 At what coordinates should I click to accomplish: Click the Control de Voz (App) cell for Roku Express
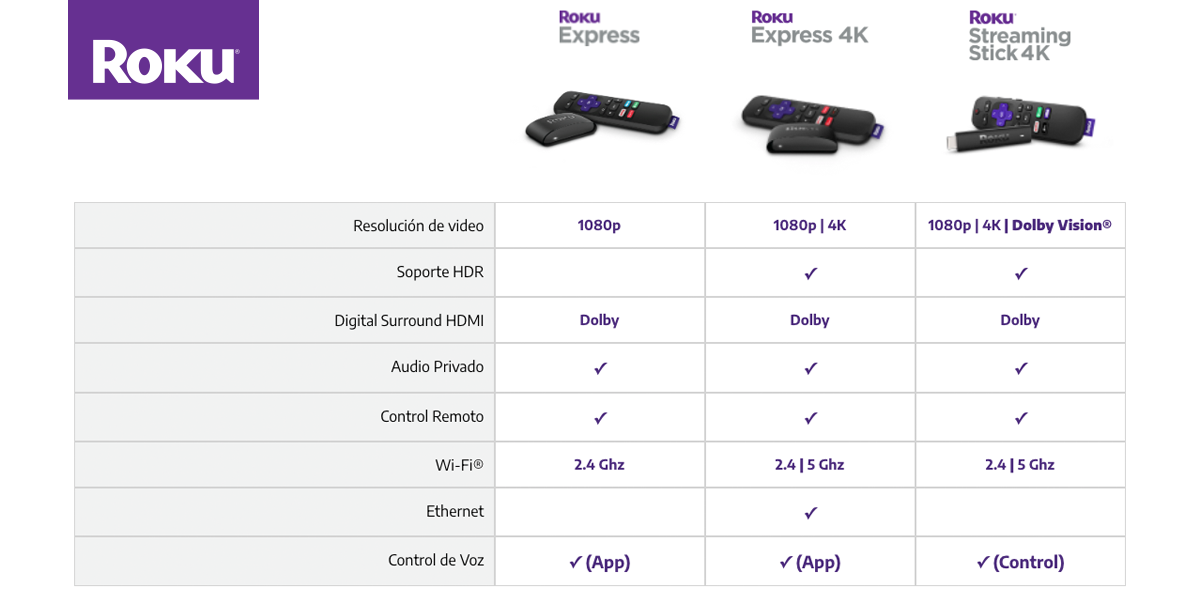tap(600, 562)
